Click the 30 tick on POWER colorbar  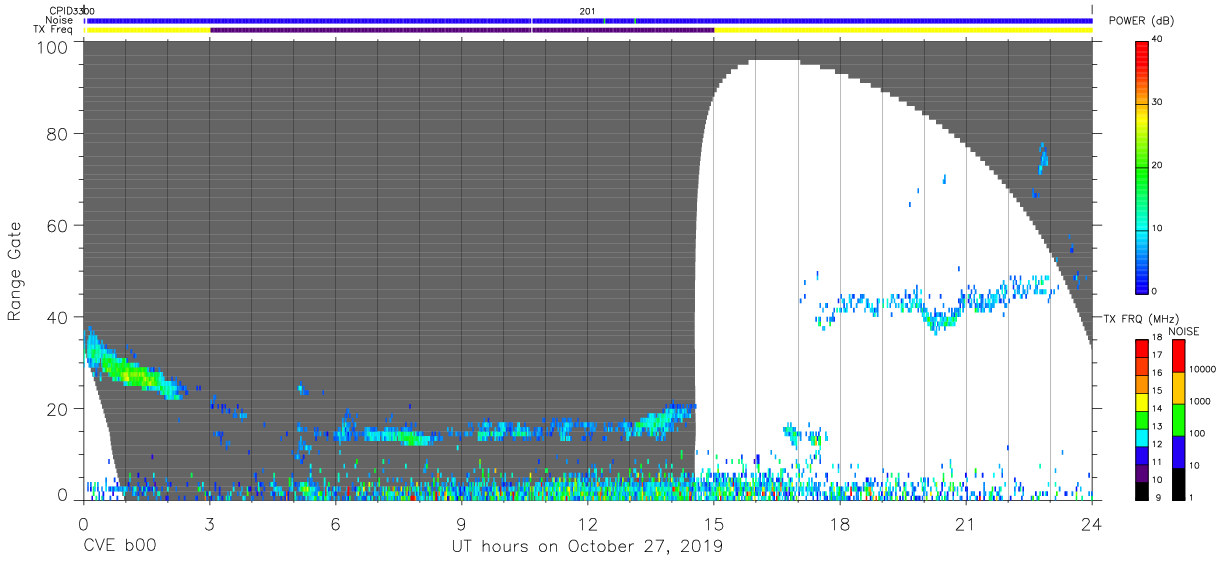pyautogui.click(x=1156, y=103)
